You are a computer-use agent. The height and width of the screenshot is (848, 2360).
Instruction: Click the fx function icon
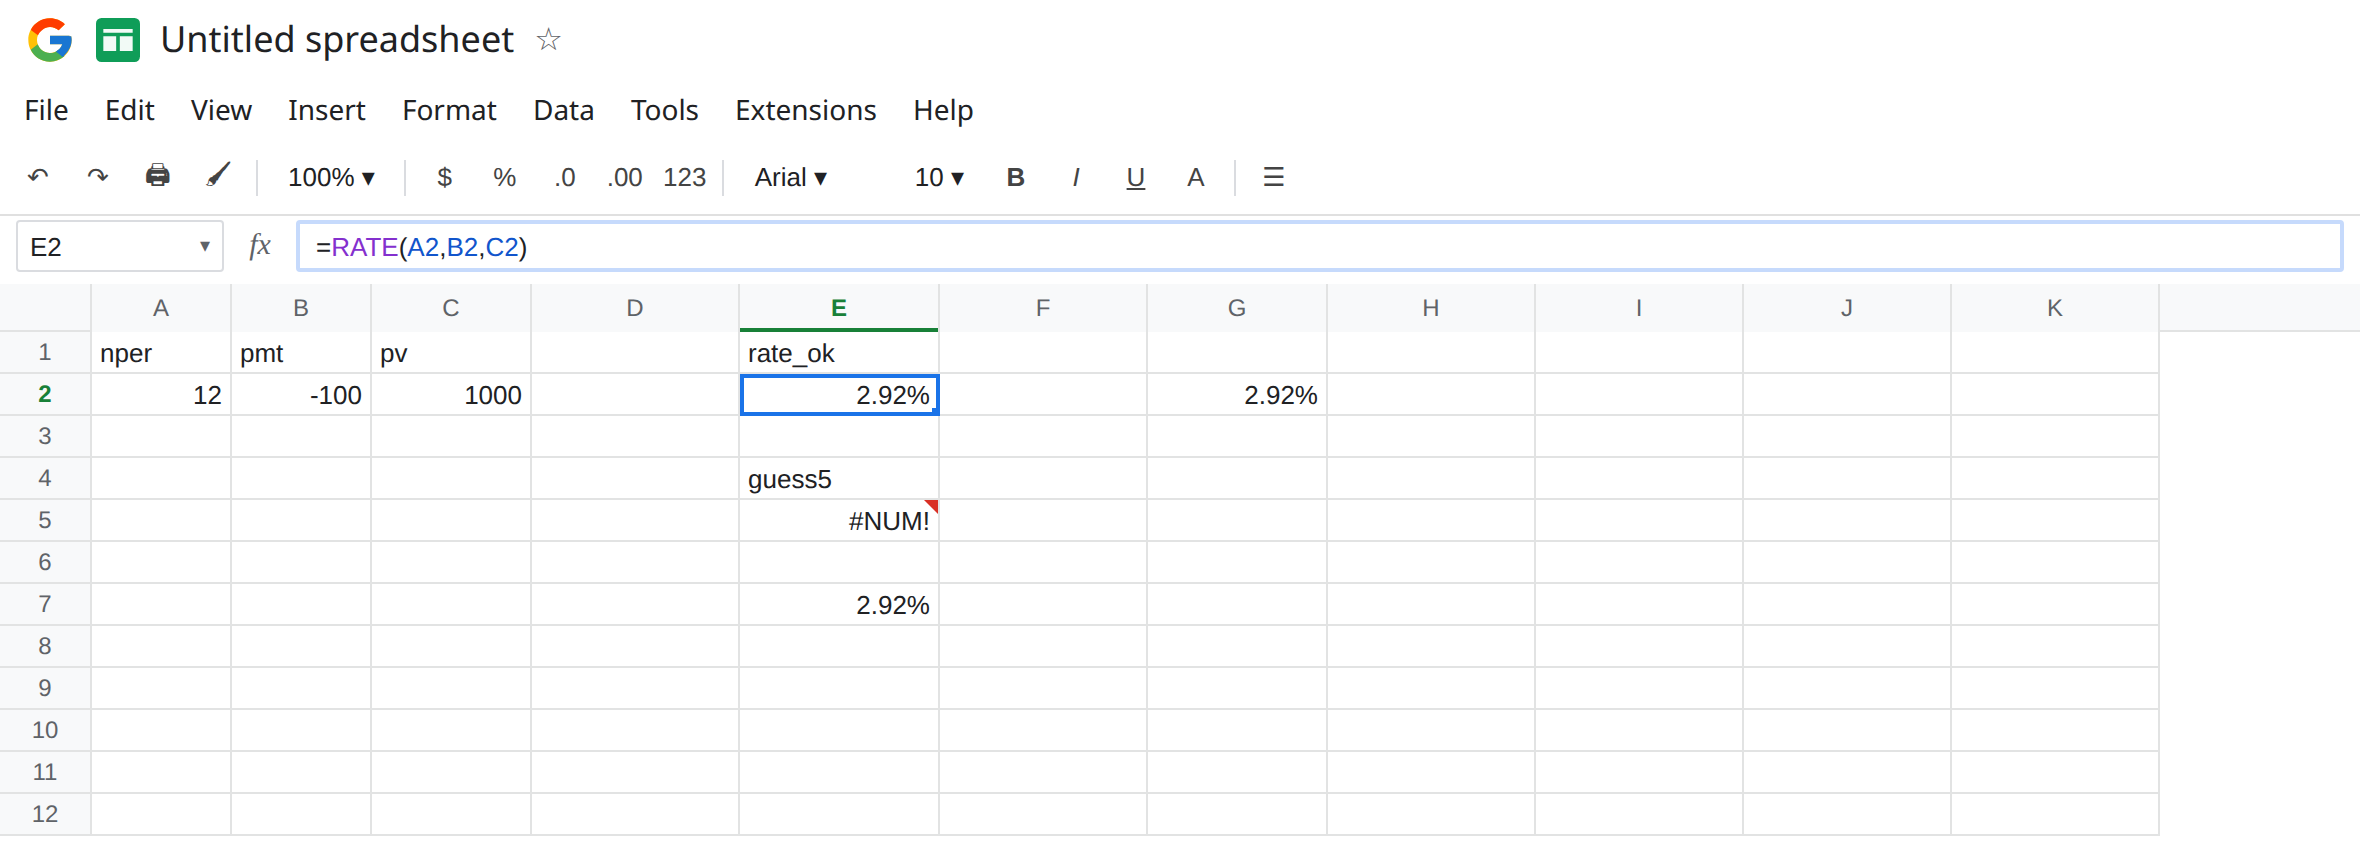(x=260, y=246)
